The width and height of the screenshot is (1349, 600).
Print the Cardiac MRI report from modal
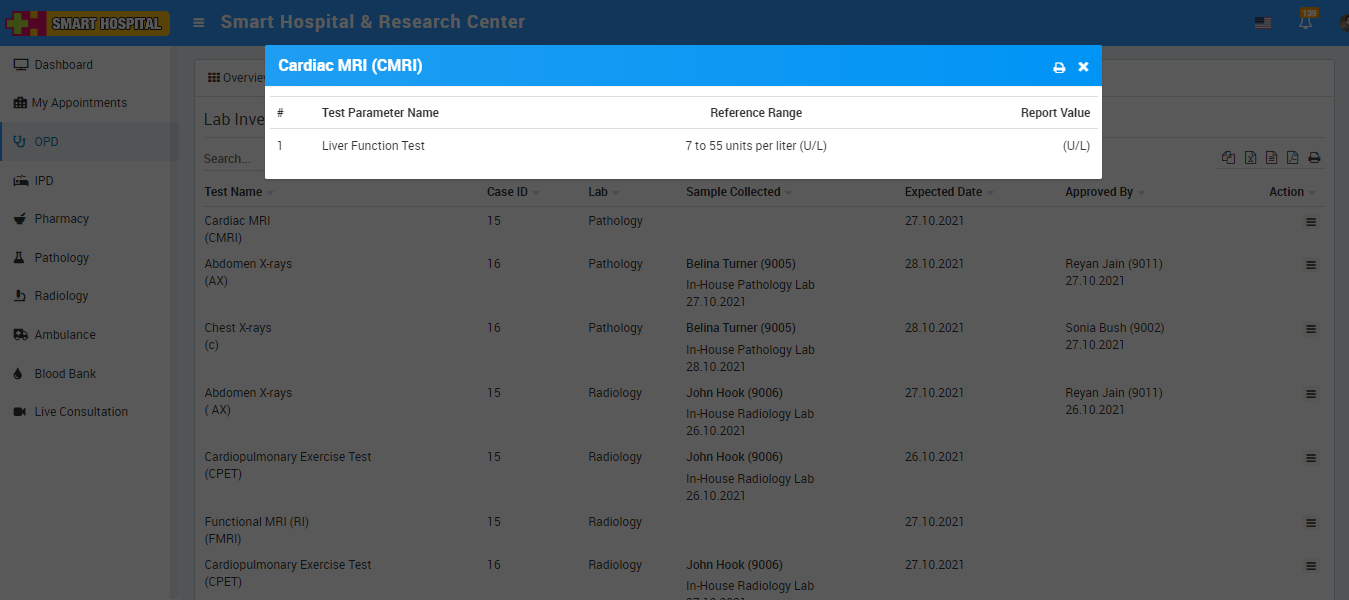coord(1059,67)
